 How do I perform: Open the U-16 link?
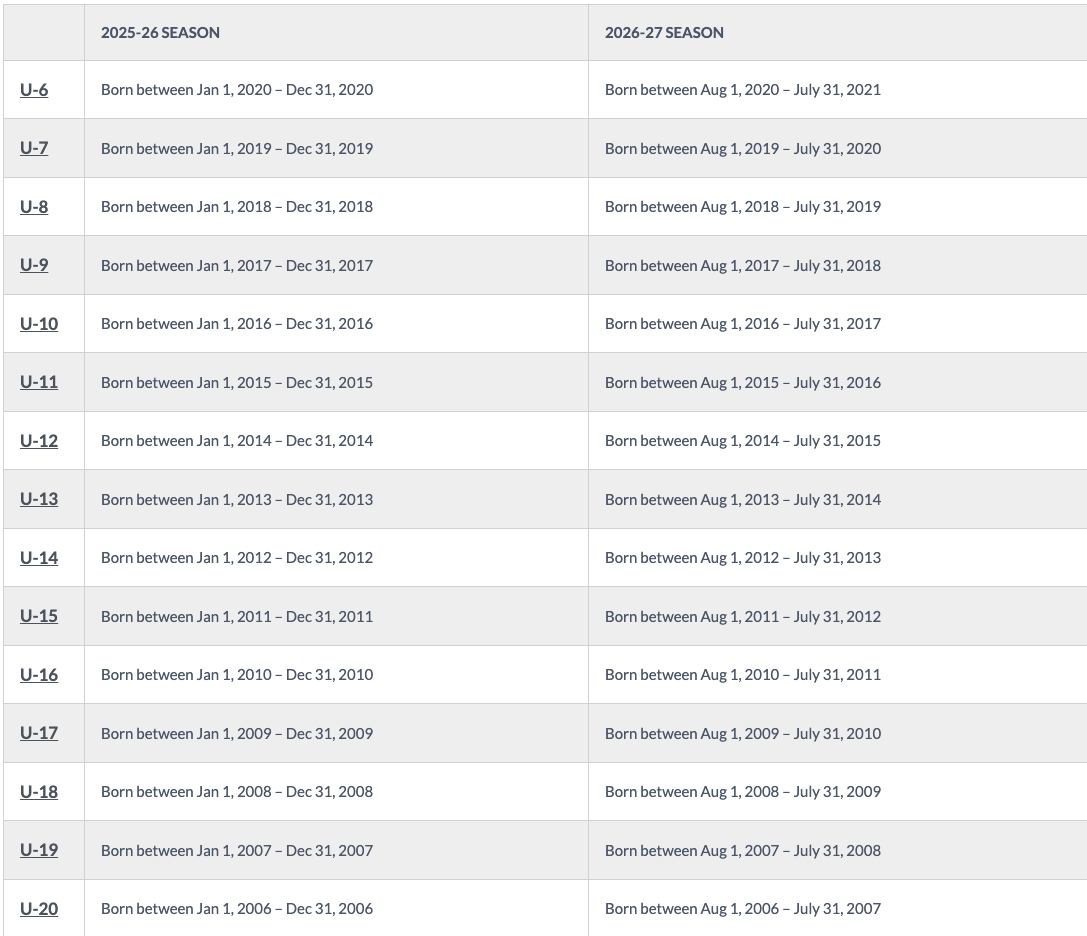click(39, 675)
